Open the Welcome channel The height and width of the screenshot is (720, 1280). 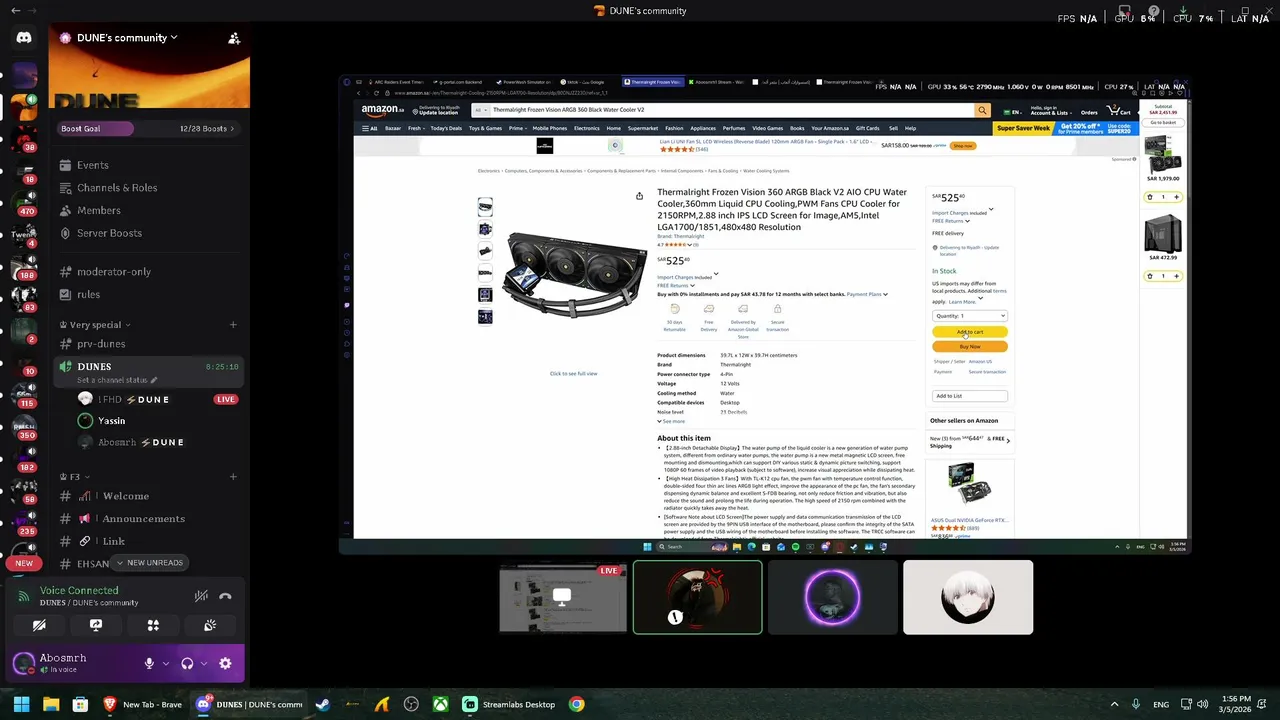point(148,496)
